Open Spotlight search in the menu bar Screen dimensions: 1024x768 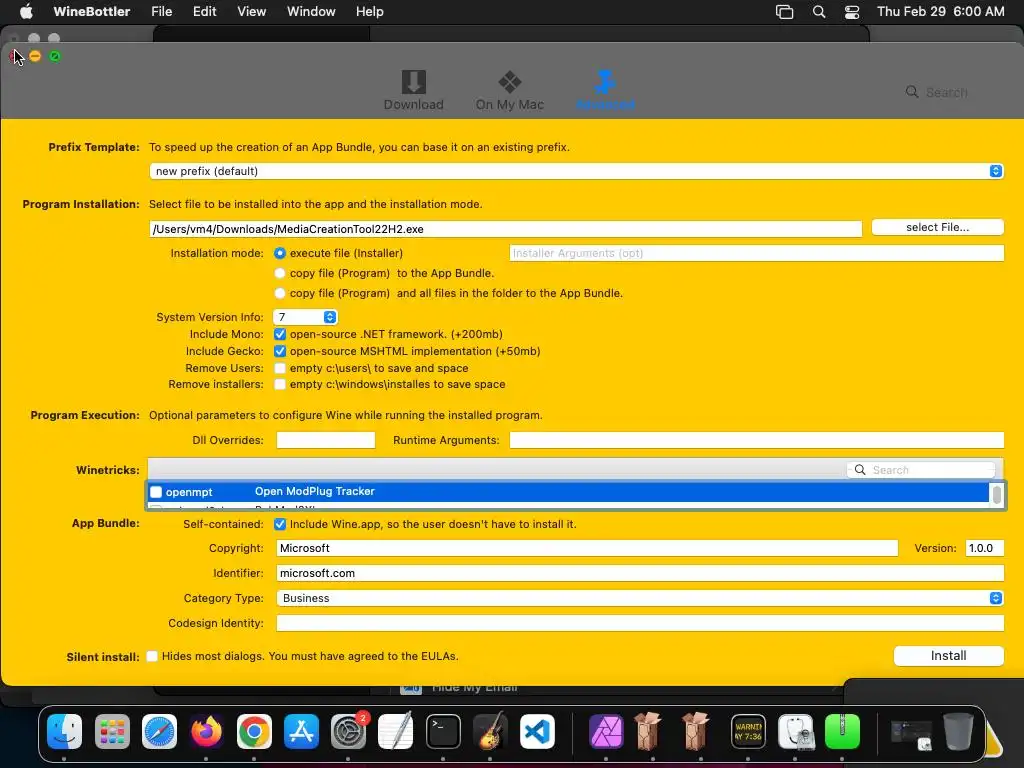coord(818,11)
